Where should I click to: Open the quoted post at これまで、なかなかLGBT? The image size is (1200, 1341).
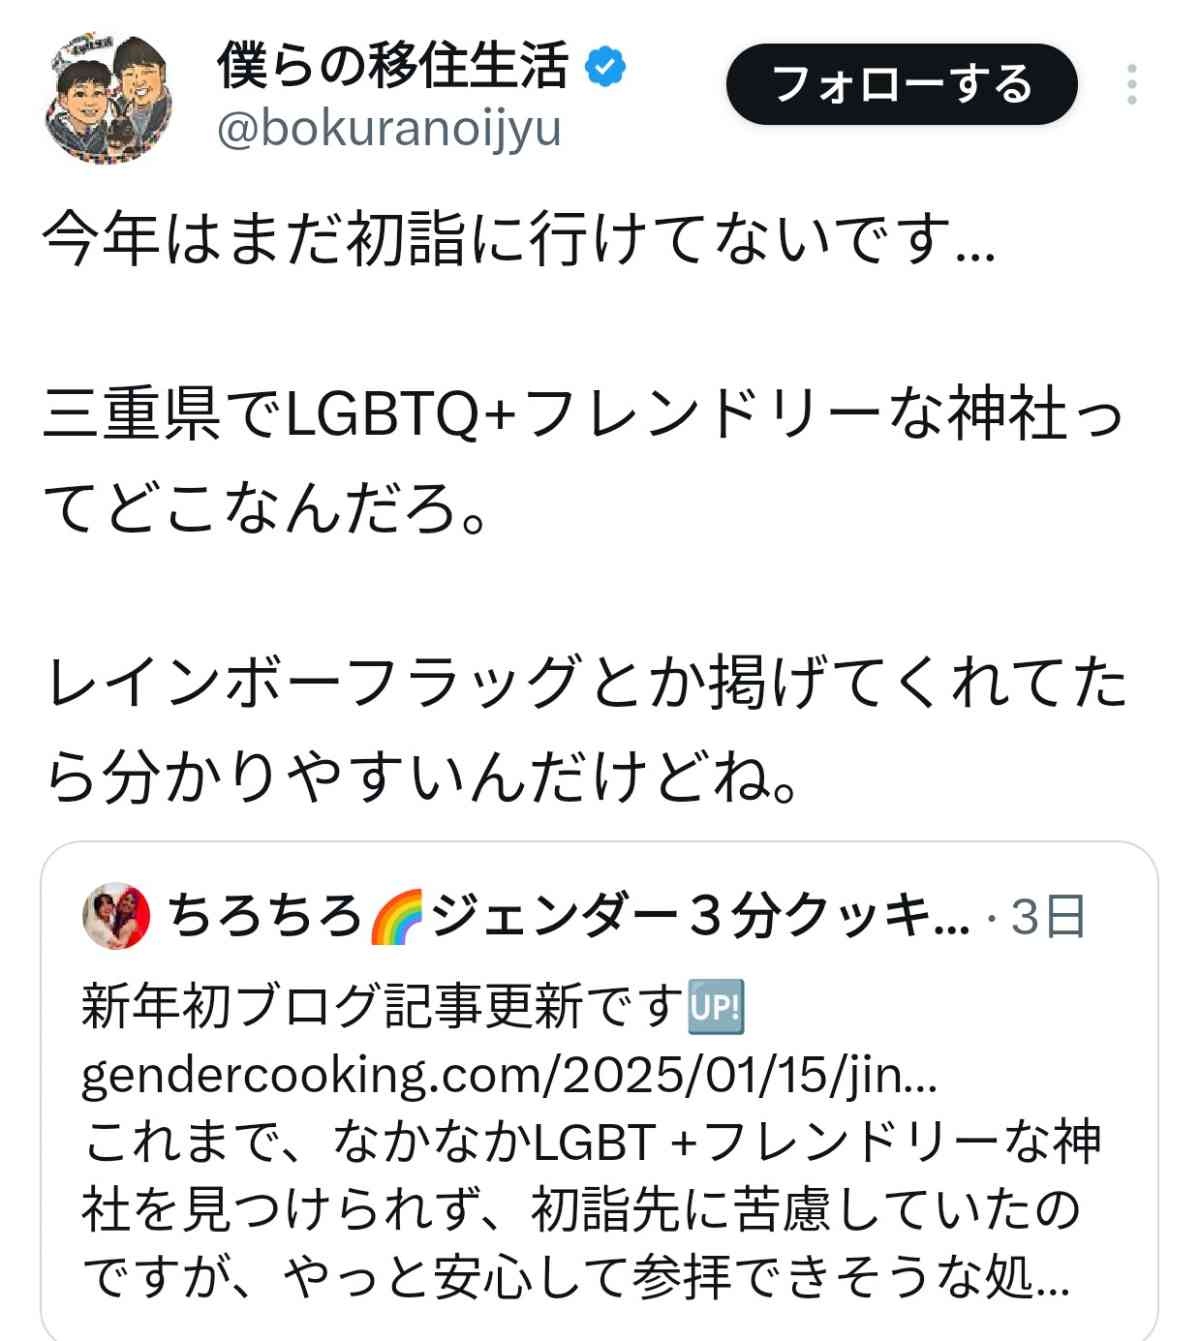(590, 1142)
